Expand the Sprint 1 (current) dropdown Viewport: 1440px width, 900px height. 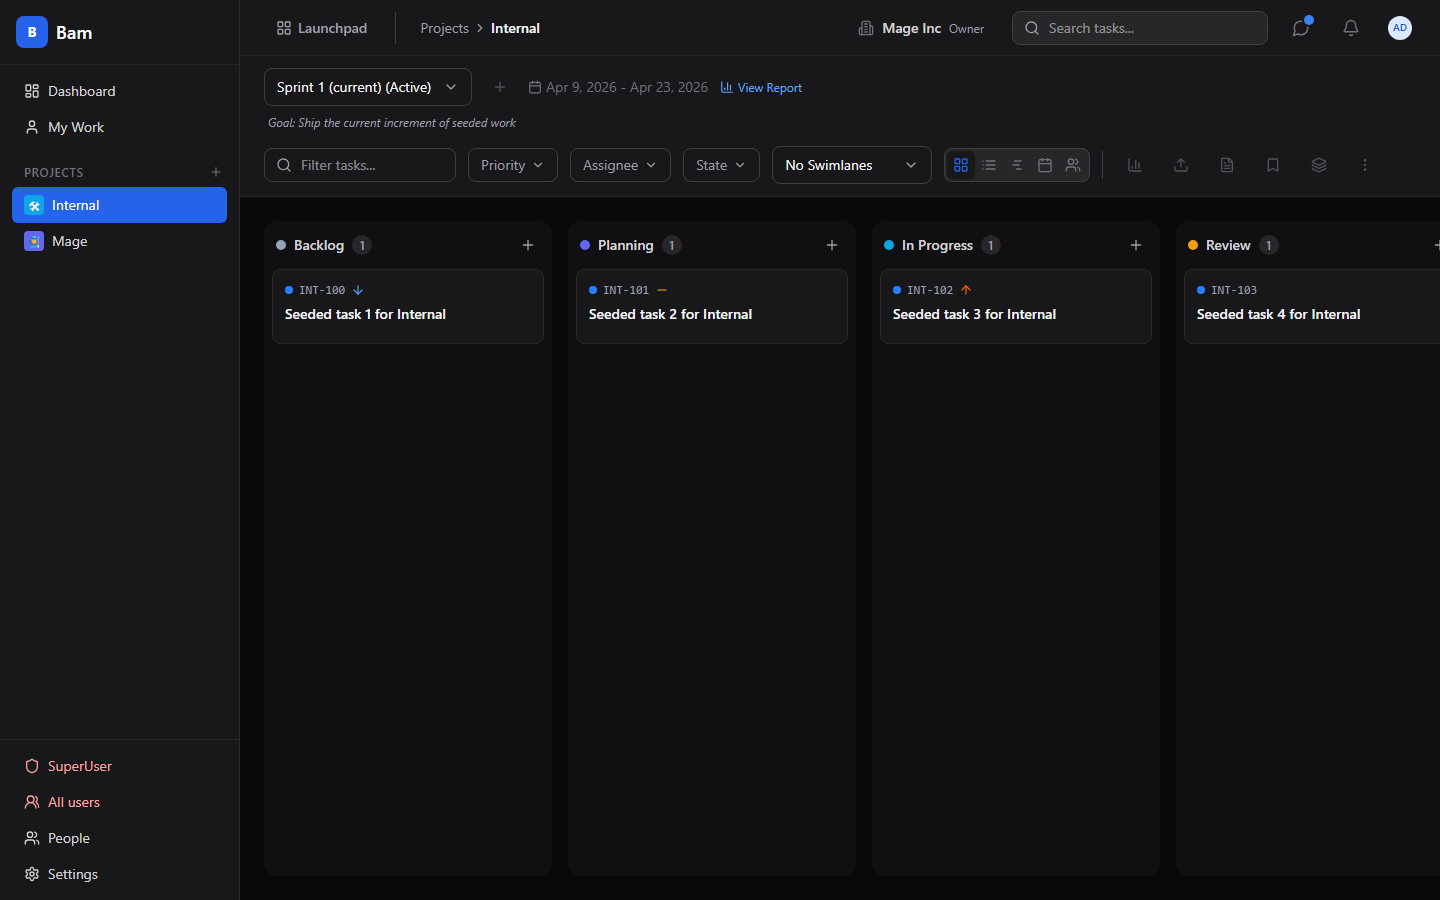(367, 87)
